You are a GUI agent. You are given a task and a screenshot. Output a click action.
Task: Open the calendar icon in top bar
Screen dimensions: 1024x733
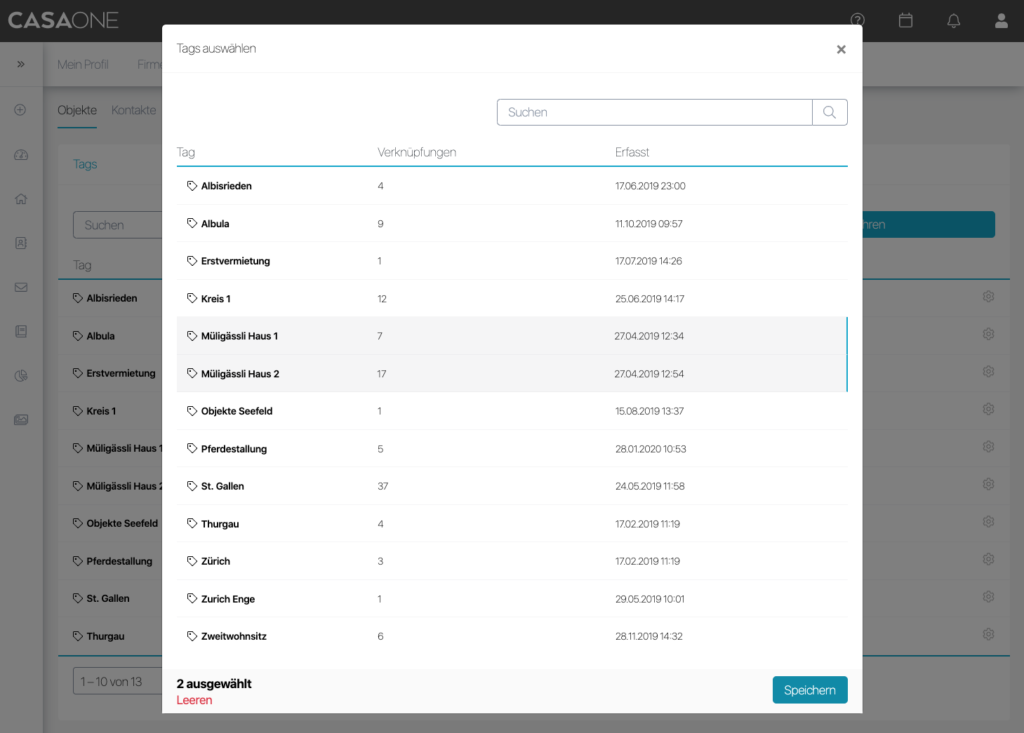905,20
